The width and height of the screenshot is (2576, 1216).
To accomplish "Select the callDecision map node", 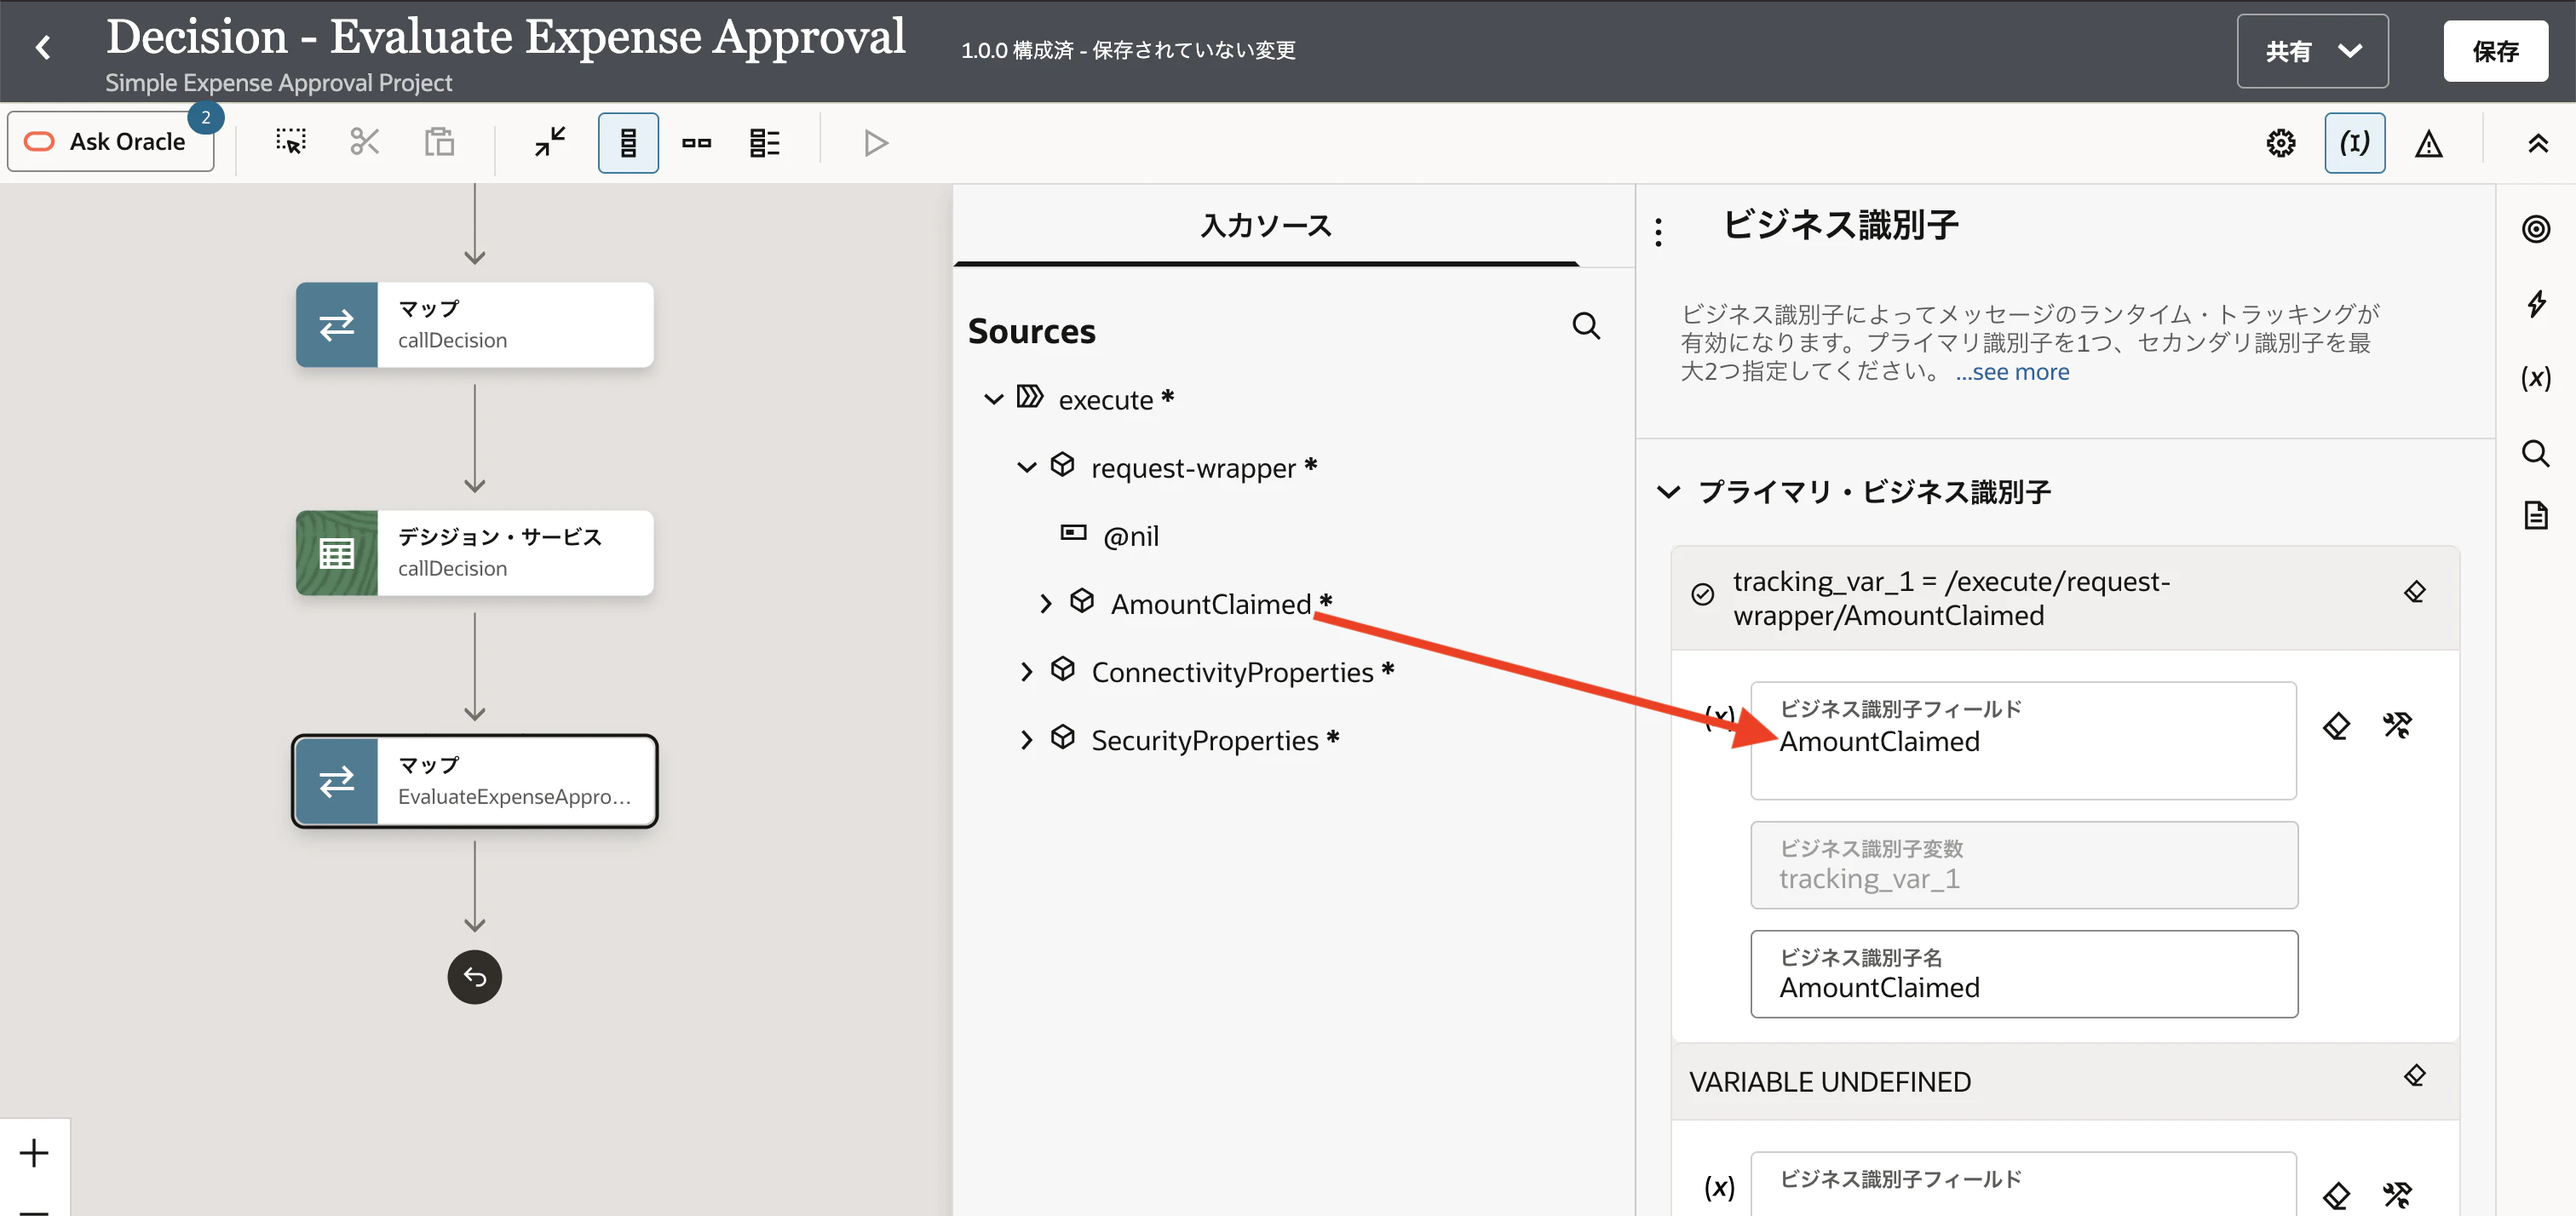I will pyautogui.click(x=474, y=325).
